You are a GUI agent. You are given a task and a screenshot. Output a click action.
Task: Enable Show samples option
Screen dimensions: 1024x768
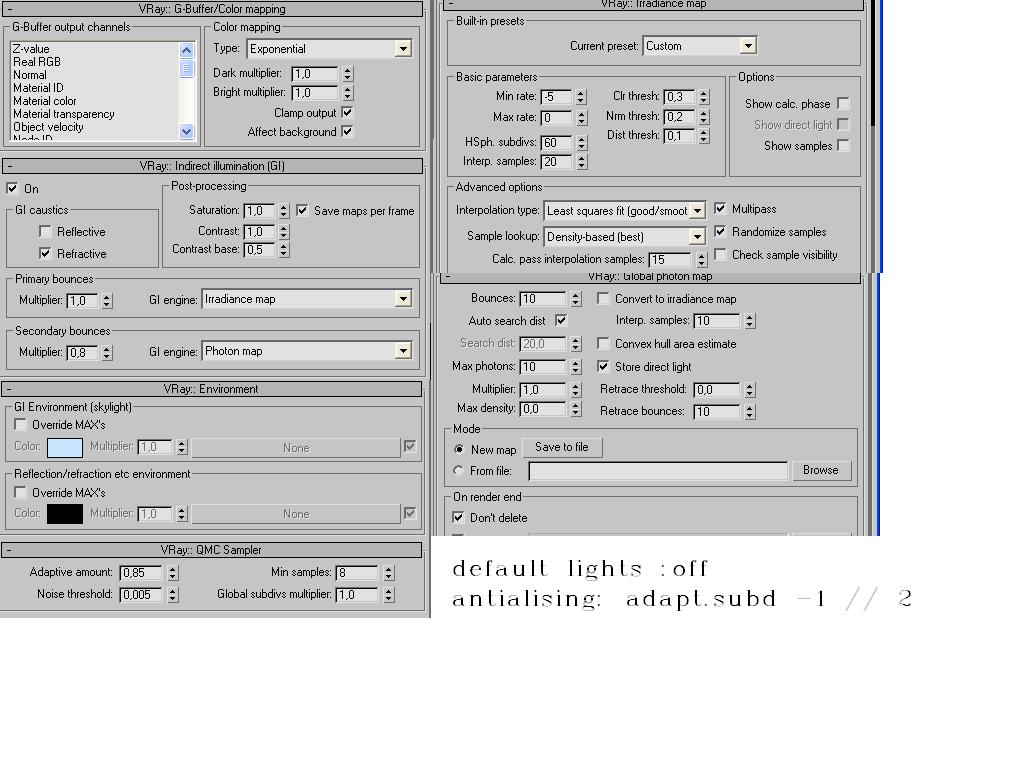click(843, 145)
